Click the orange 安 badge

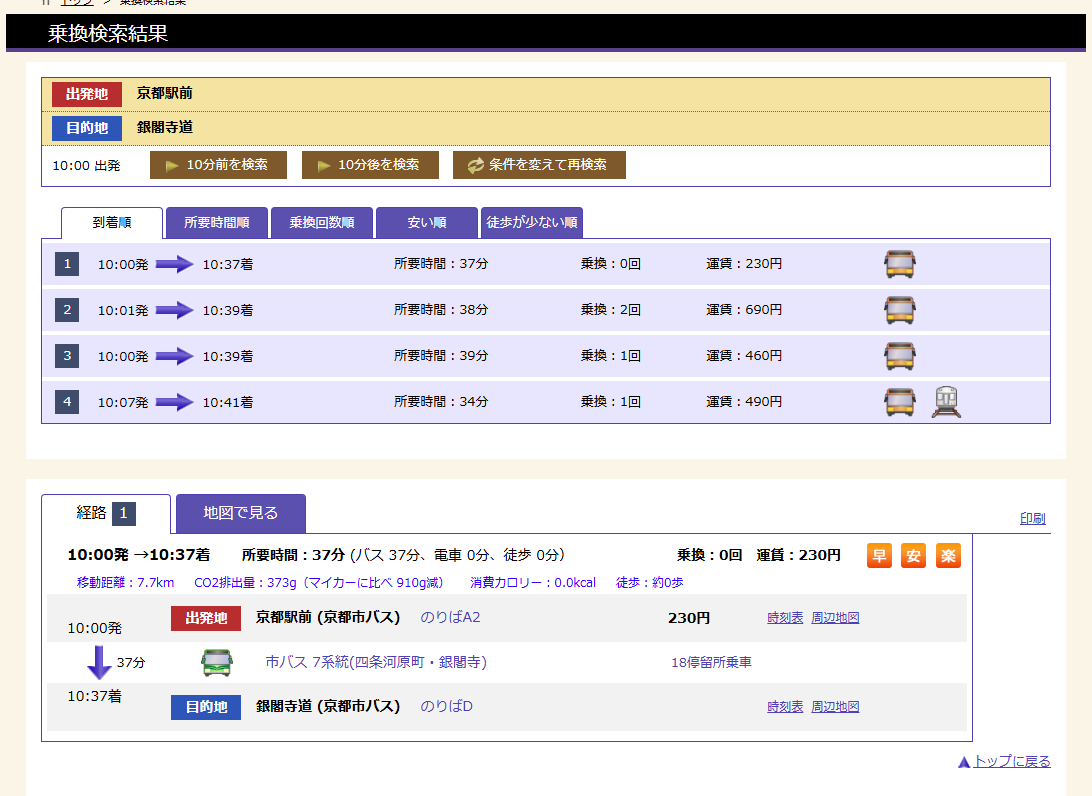pyautogui.click(x=913, y=556)
